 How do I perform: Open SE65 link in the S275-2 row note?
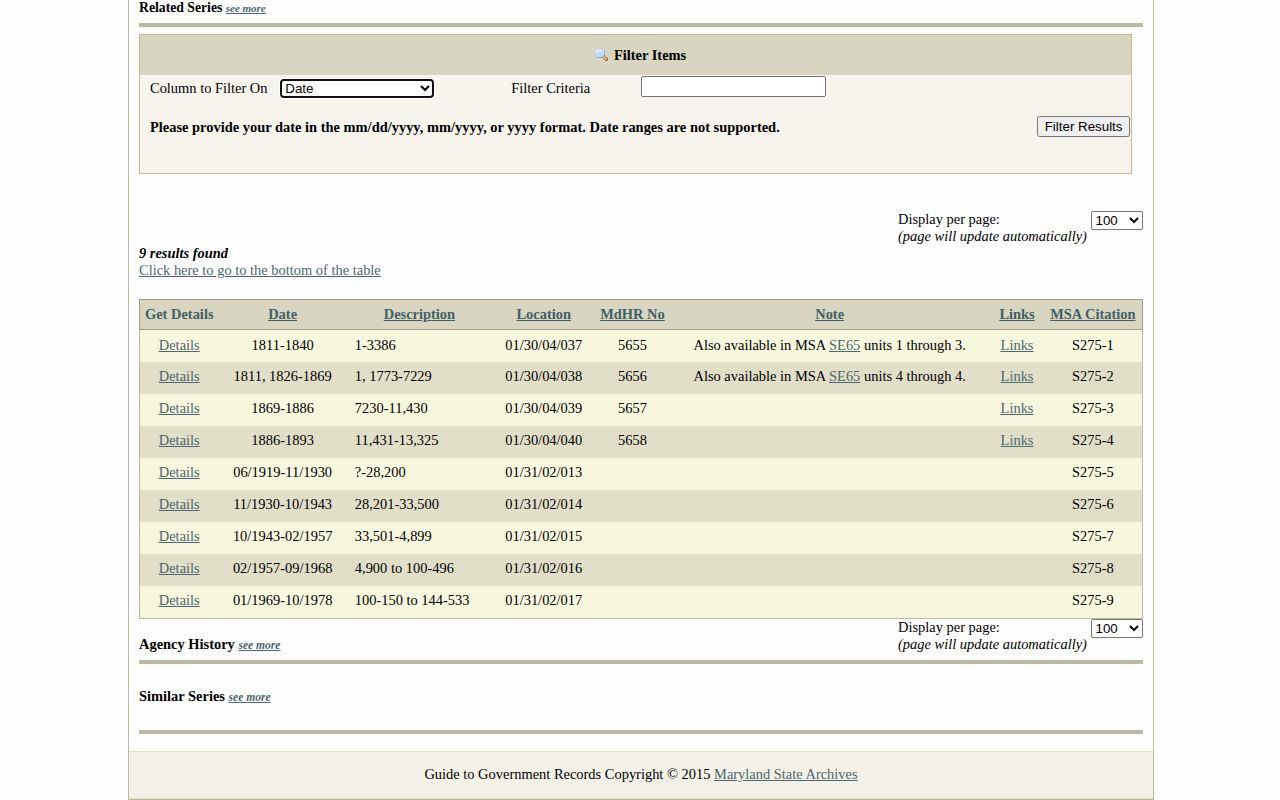[844, 376]
